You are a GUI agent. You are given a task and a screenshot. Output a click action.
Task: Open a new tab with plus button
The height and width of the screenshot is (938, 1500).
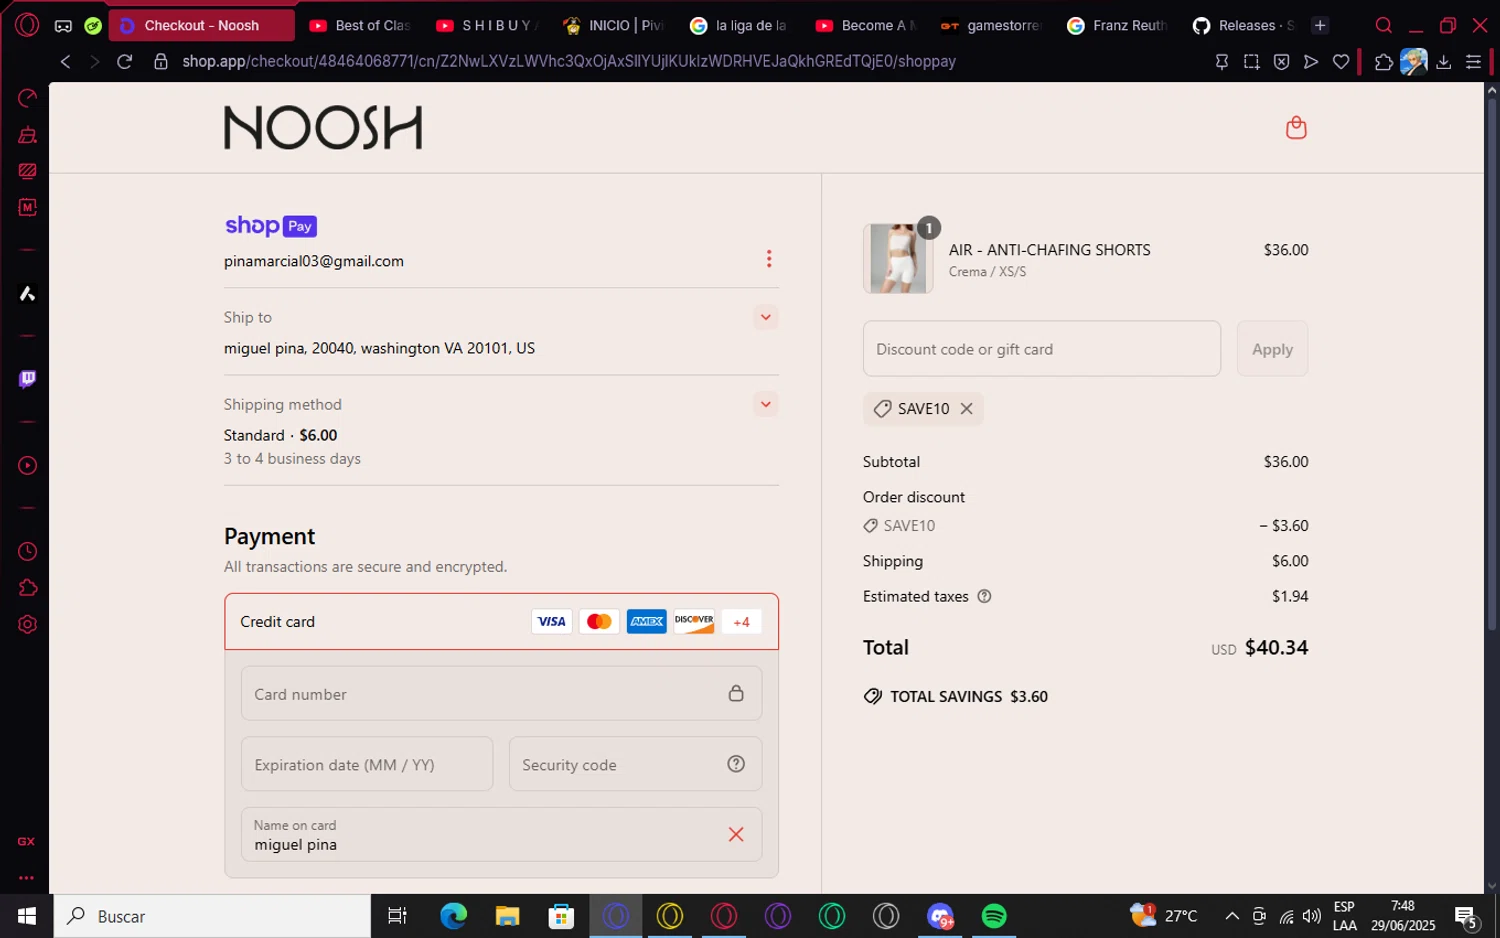1320,26
